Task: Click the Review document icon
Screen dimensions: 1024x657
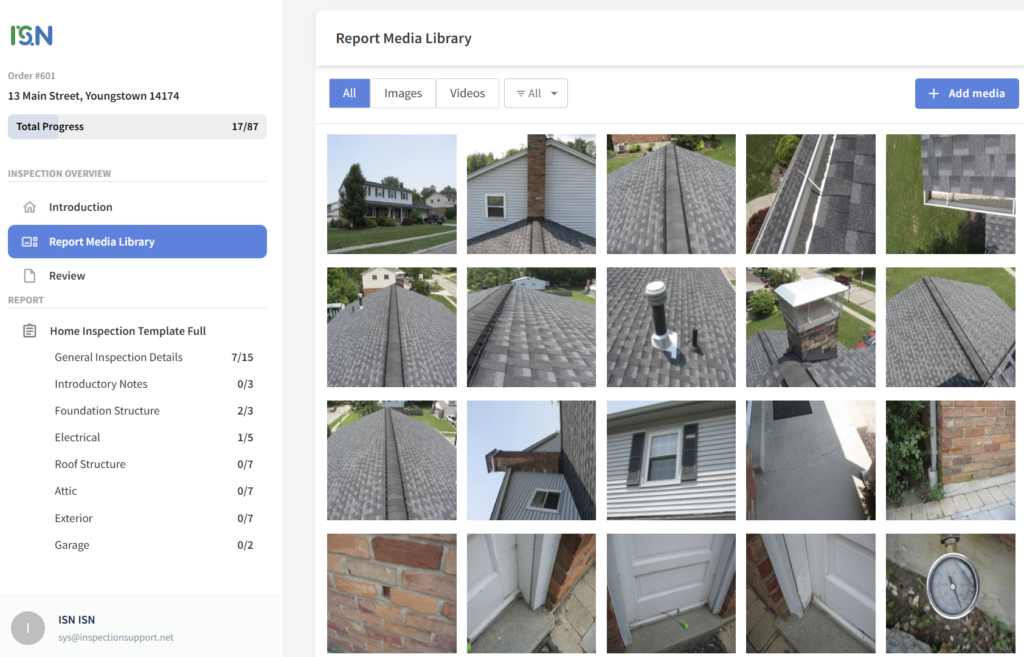Action: (29, 276)
